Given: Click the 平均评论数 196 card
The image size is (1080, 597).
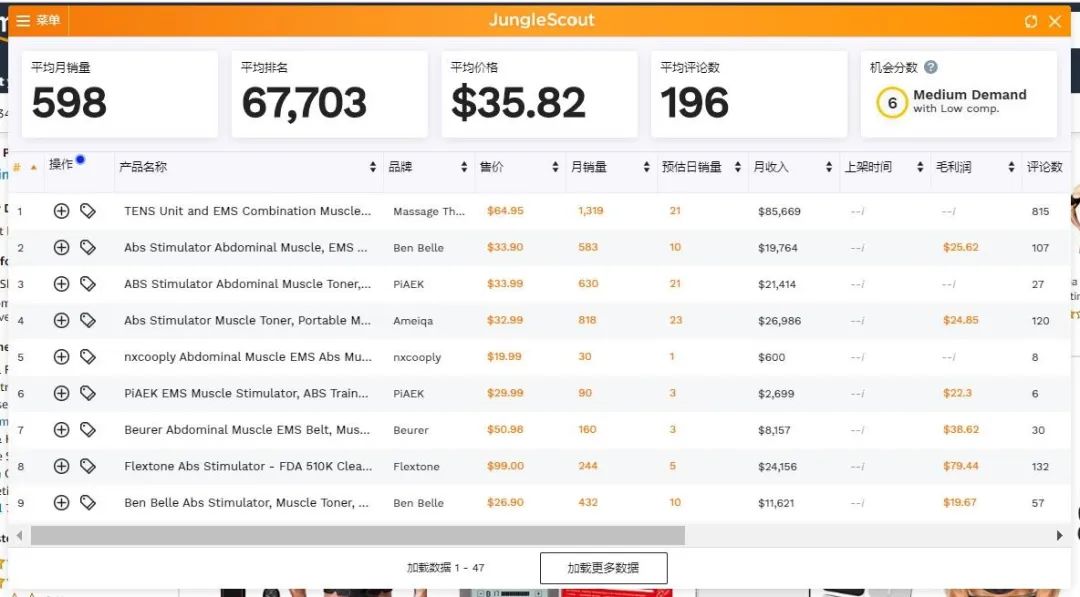Looking at the screenshot, I should (x=749, y=94).
